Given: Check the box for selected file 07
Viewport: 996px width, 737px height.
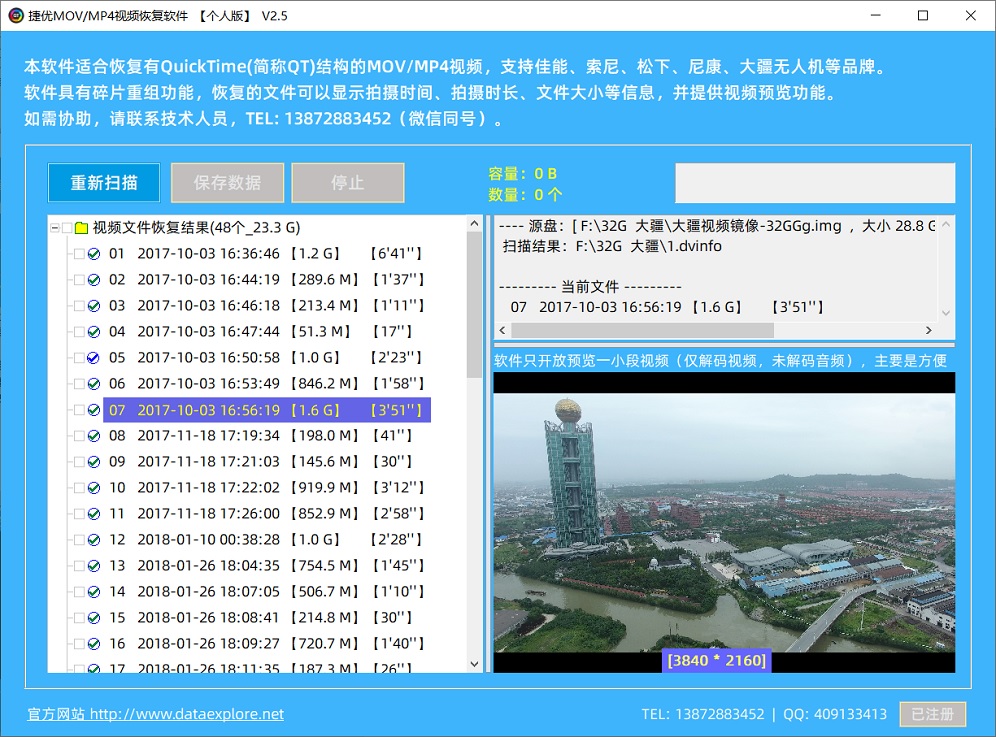Looking at the screenshot, I should point(79,410).
